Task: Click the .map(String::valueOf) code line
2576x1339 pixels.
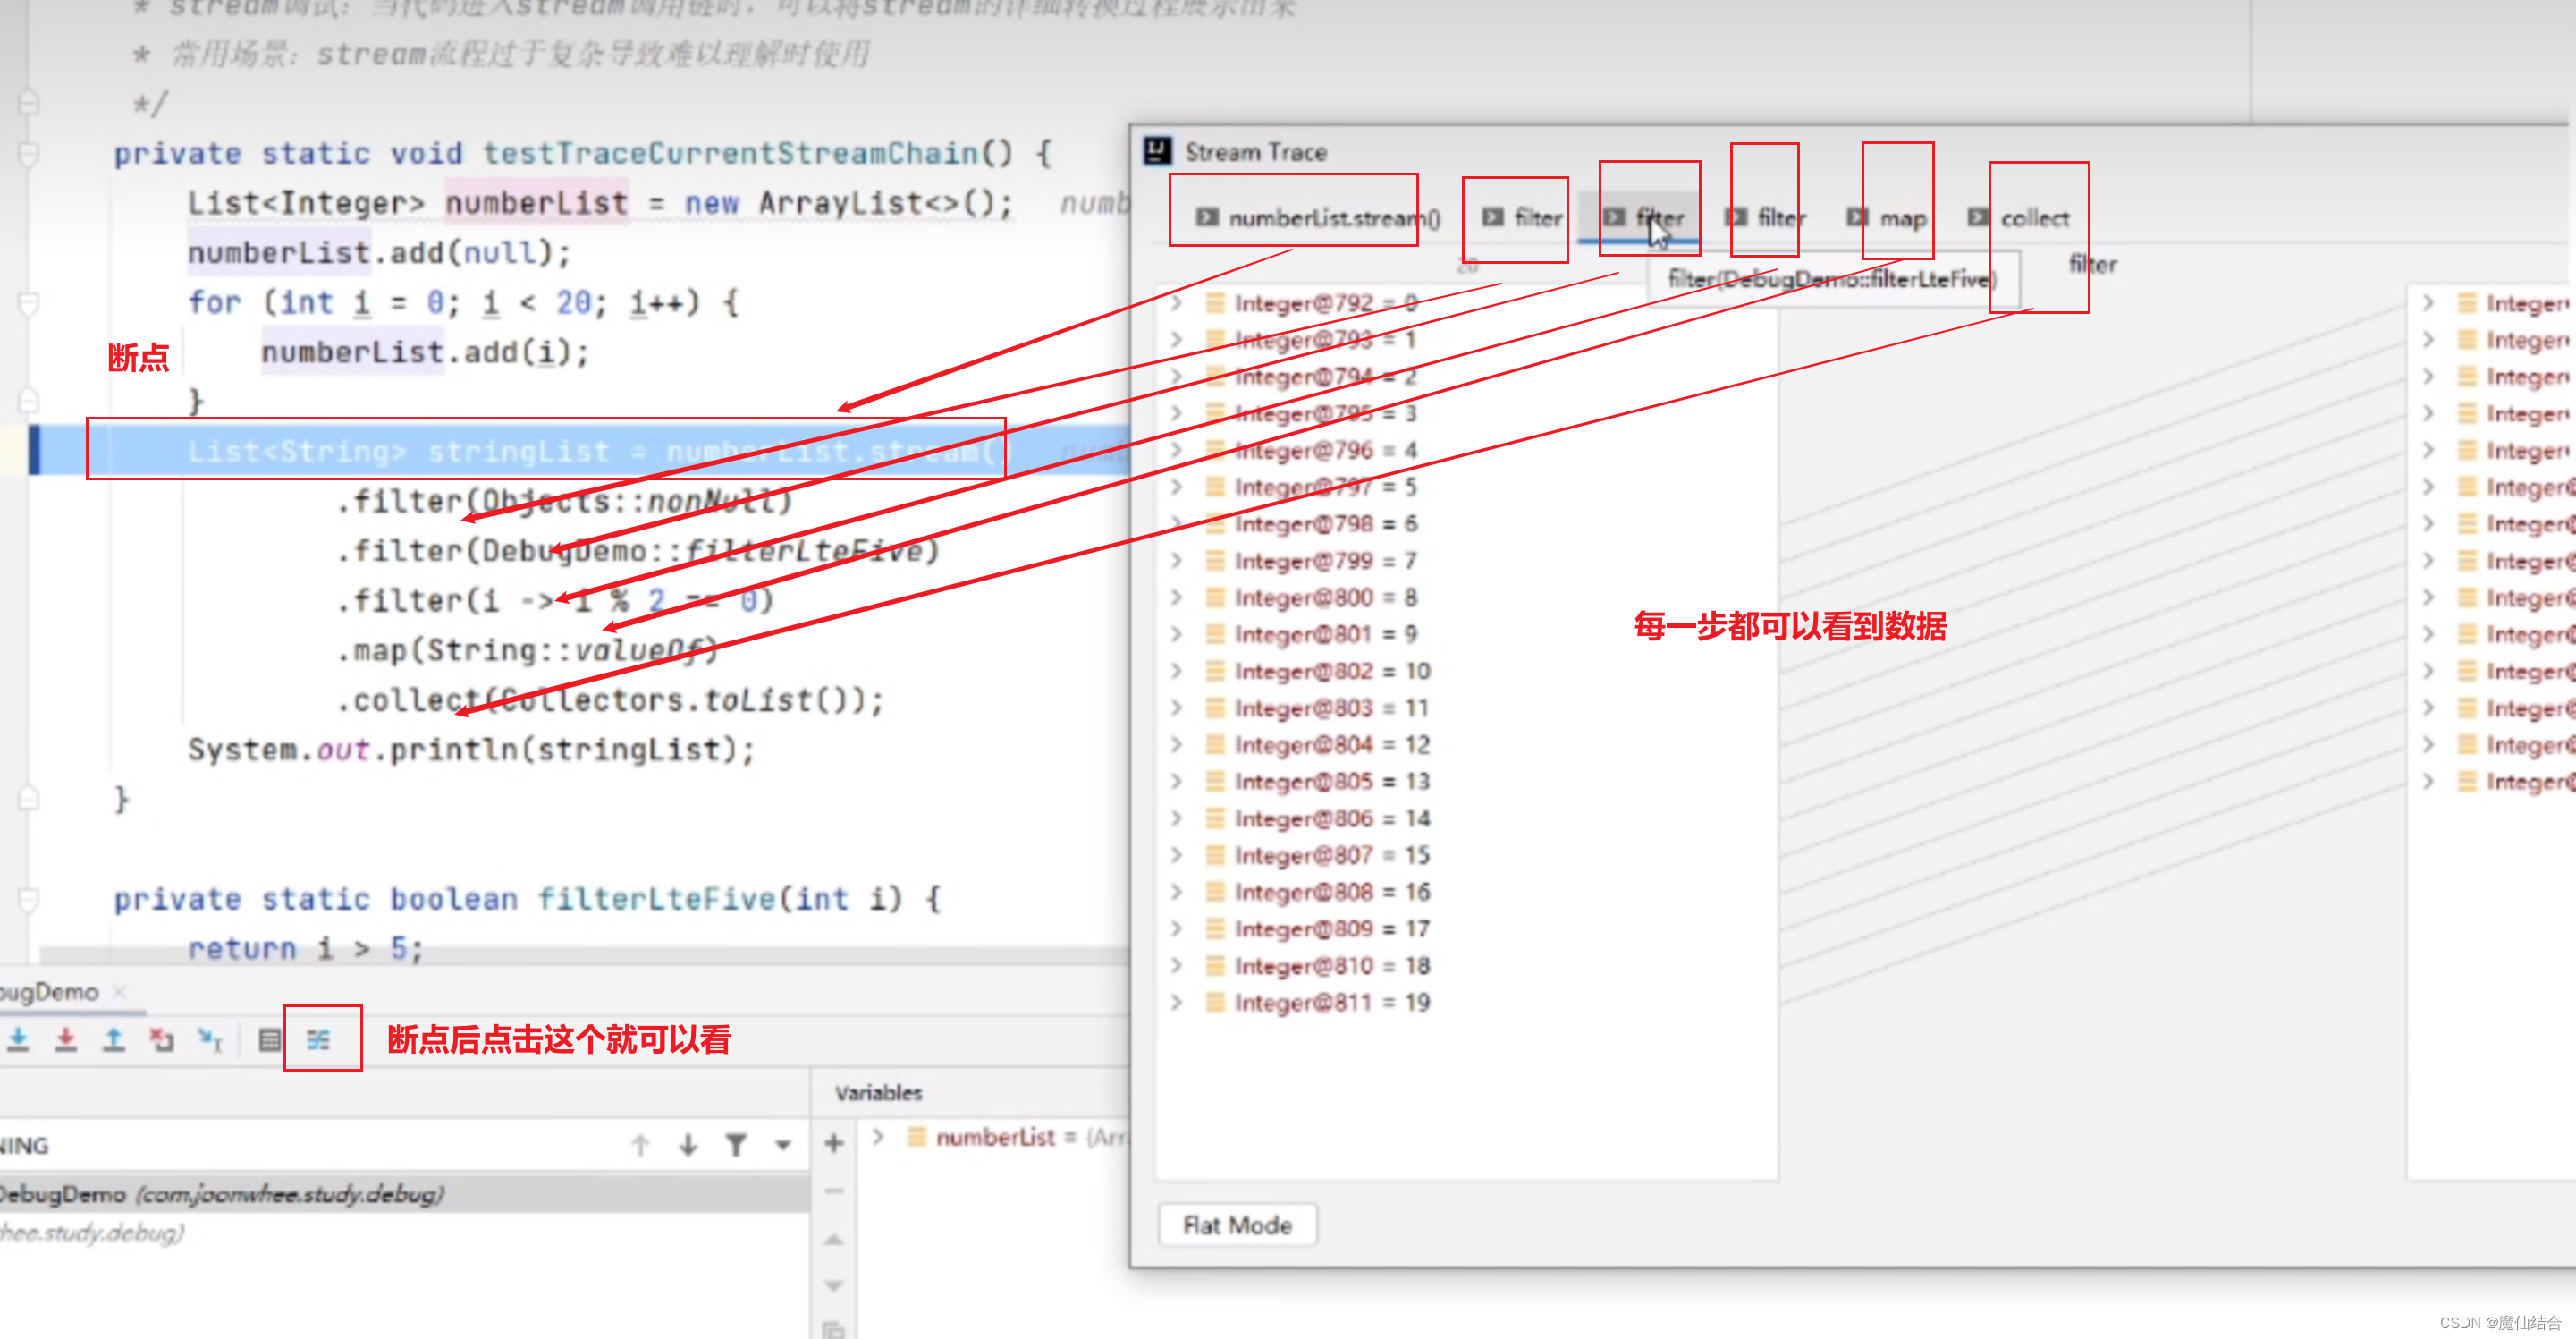Action: (527, 651)
